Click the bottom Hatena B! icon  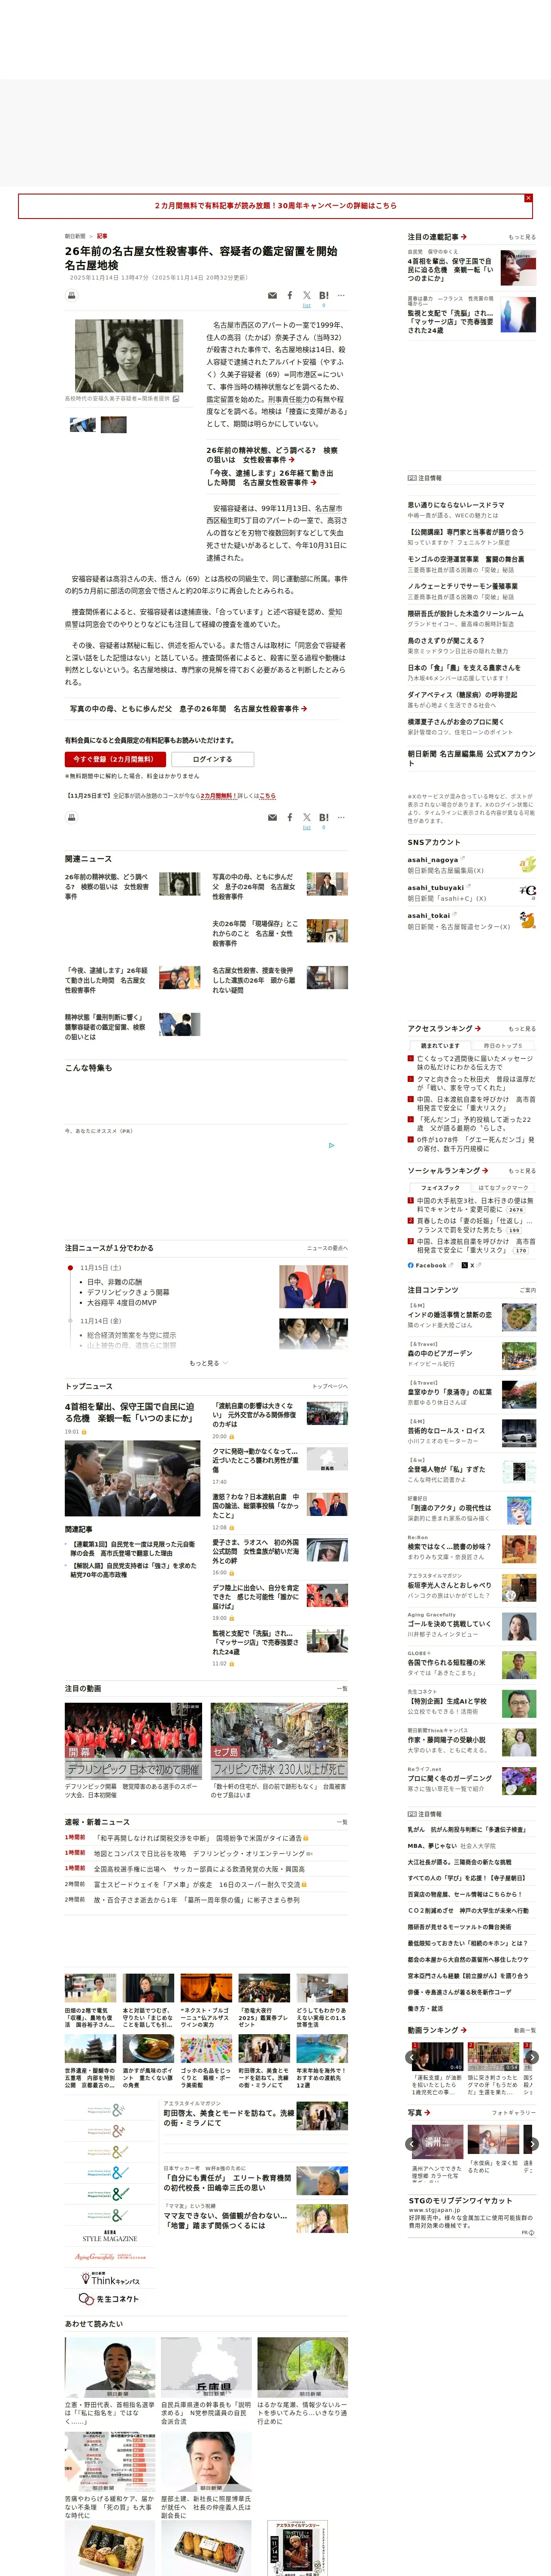coord(323,818)
